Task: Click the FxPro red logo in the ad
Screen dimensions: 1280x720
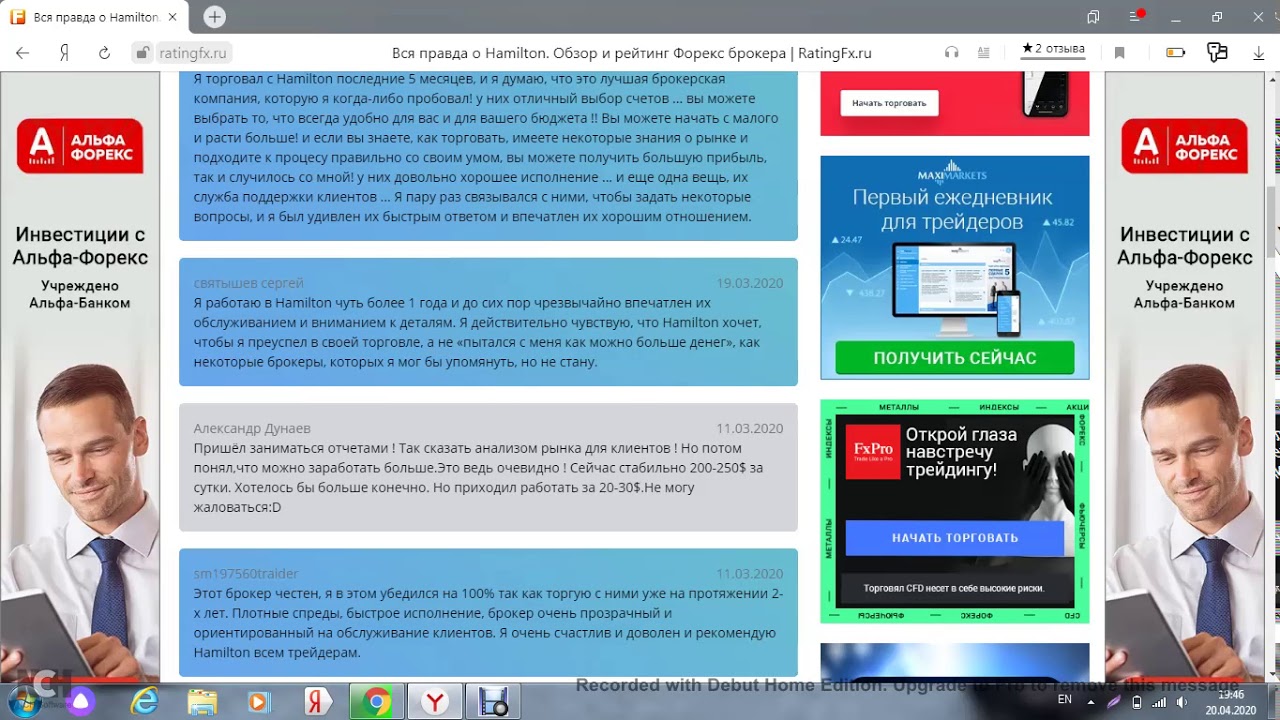Action: [872, 452]
